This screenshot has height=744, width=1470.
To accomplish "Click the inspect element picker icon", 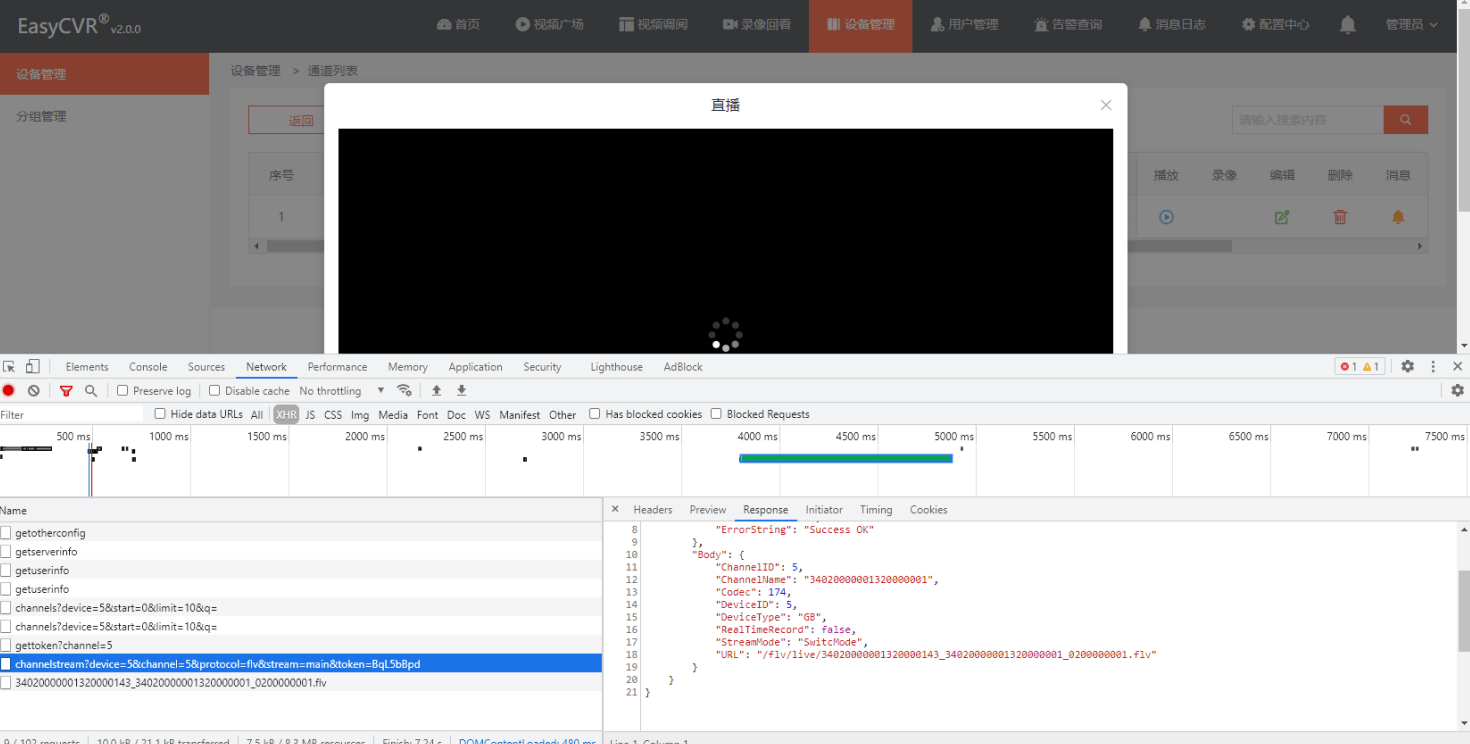I will coord(10,367).
